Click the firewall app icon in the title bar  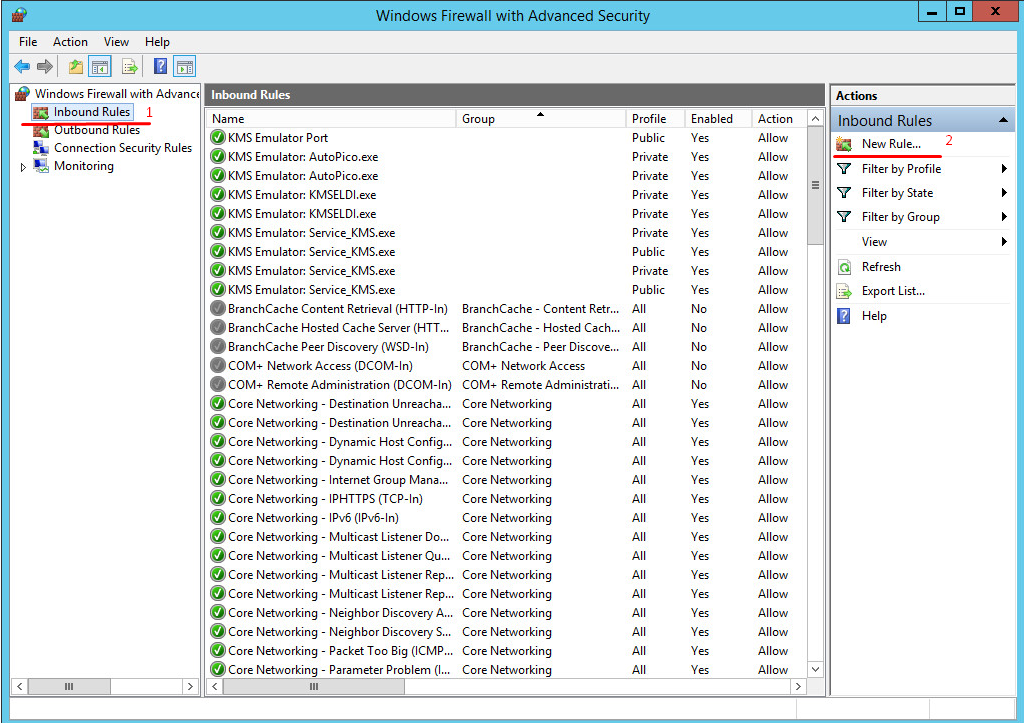(20, 15)
